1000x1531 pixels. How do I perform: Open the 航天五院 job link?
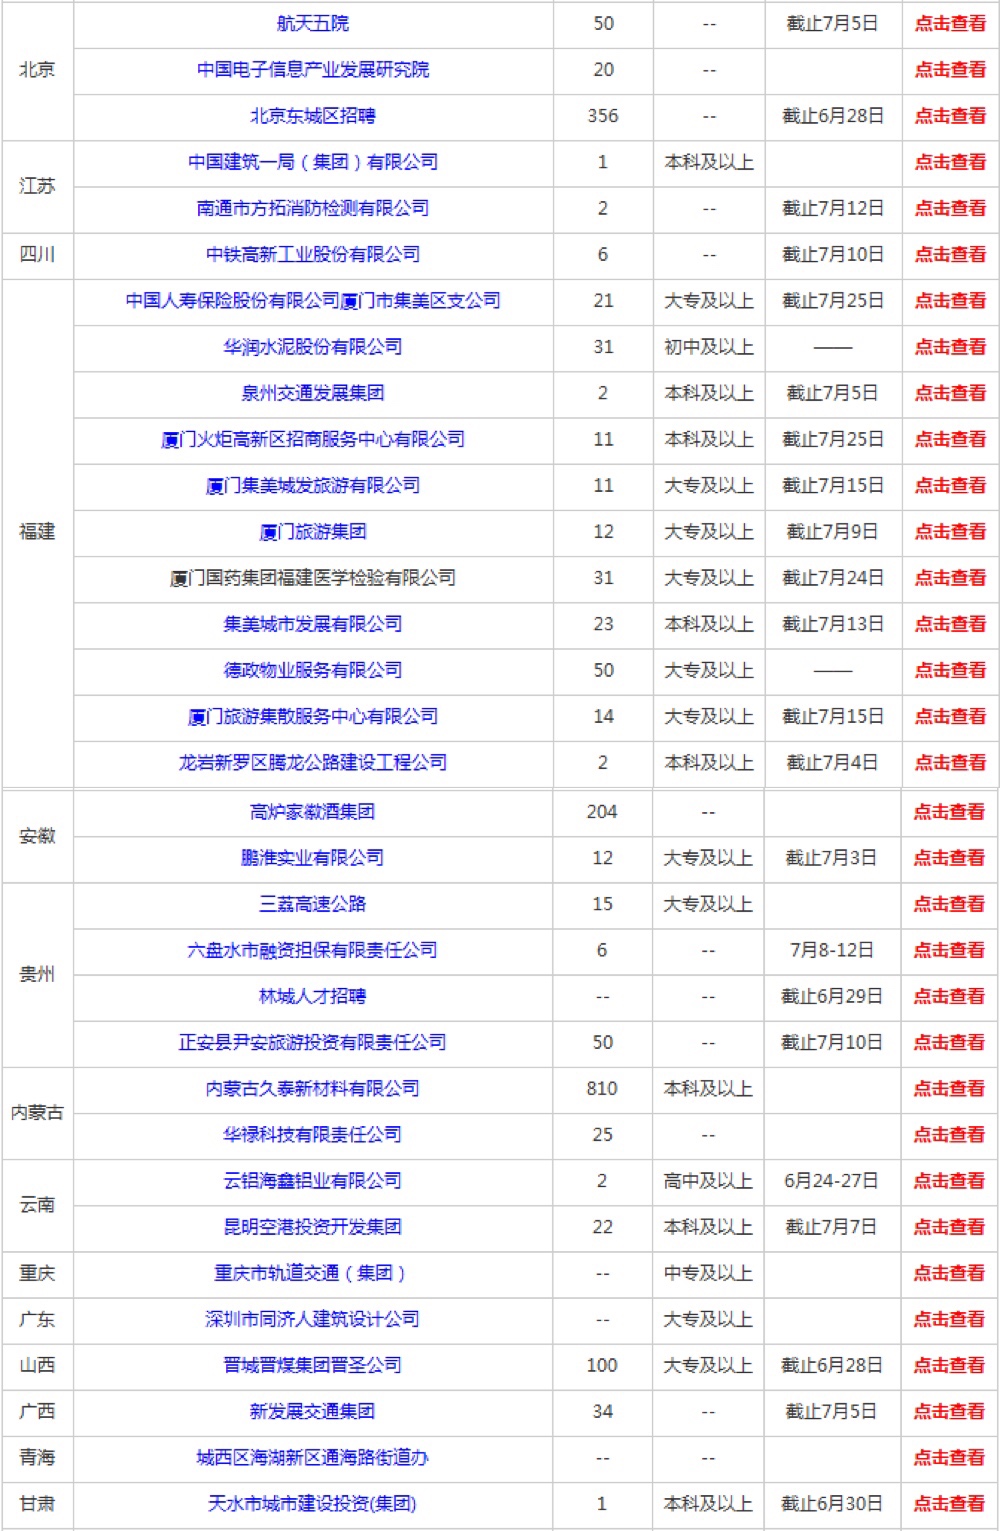pos(313,23)
